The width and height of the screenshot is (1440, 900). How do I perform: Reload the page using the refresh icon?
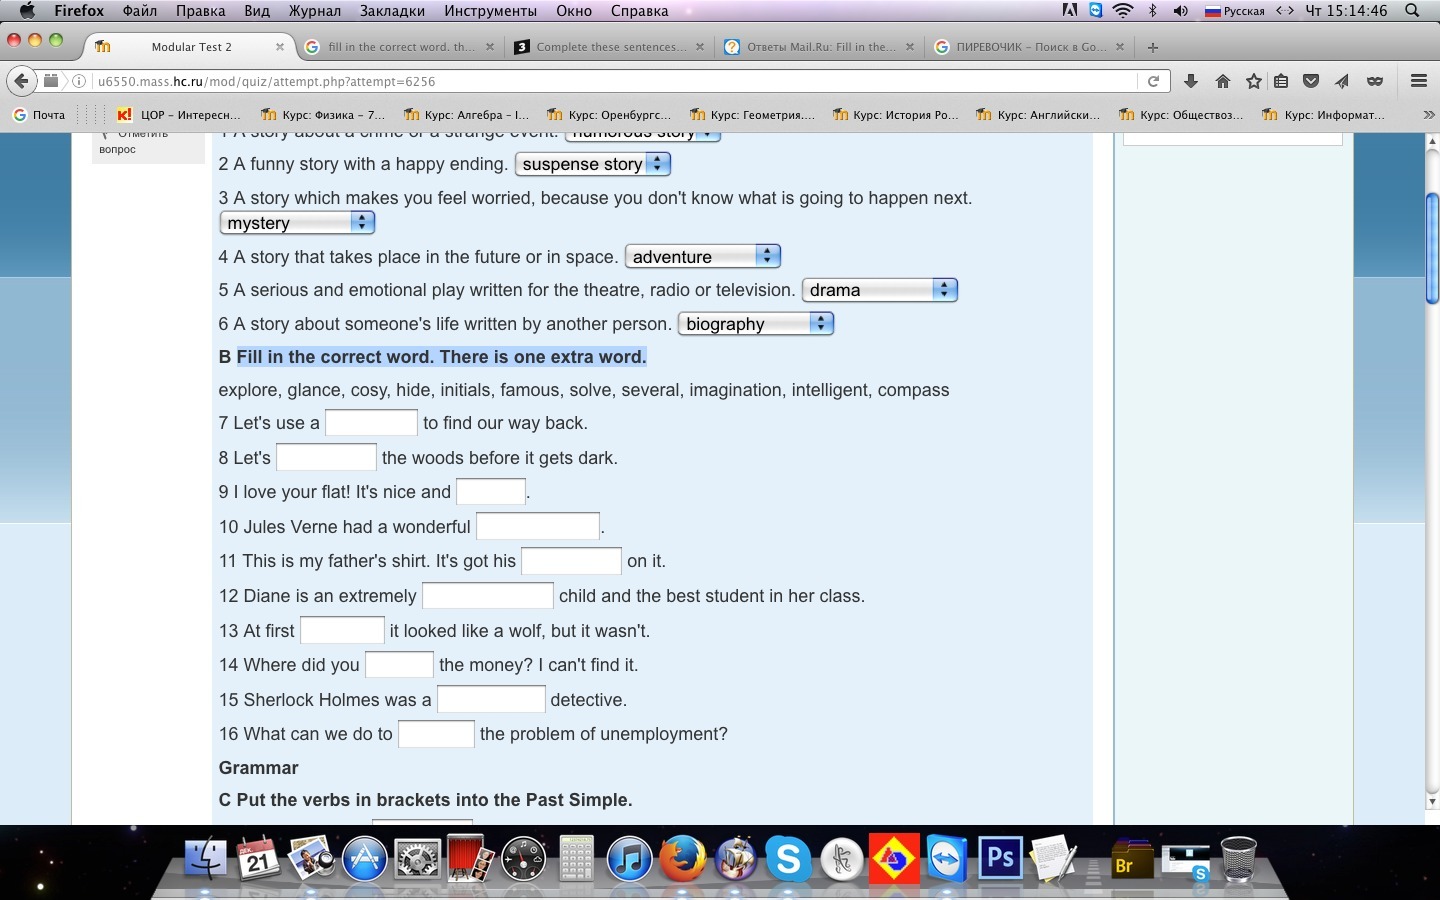1153,81
